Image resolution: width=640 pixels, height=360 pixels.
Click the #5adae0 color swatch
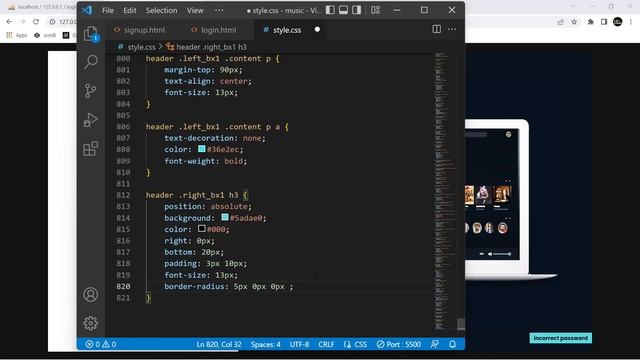pos(225,217)
